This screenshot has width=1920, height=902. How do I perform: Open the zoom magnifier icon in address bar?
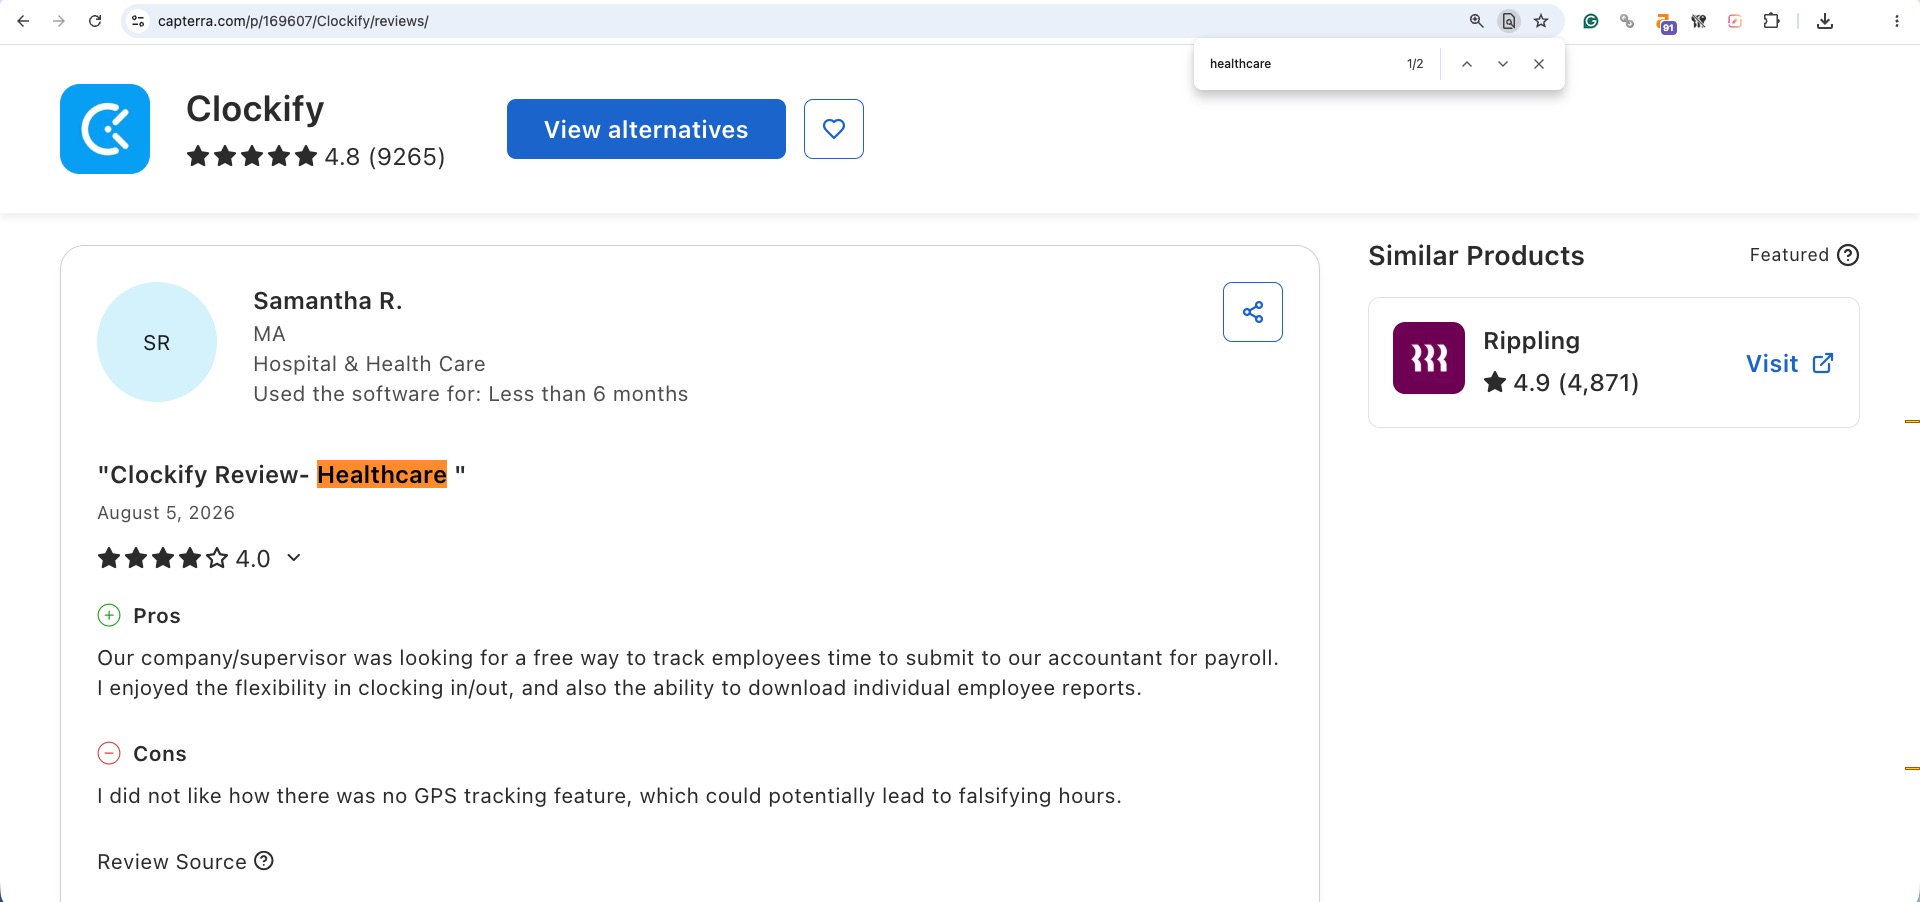click(1476, 21)
